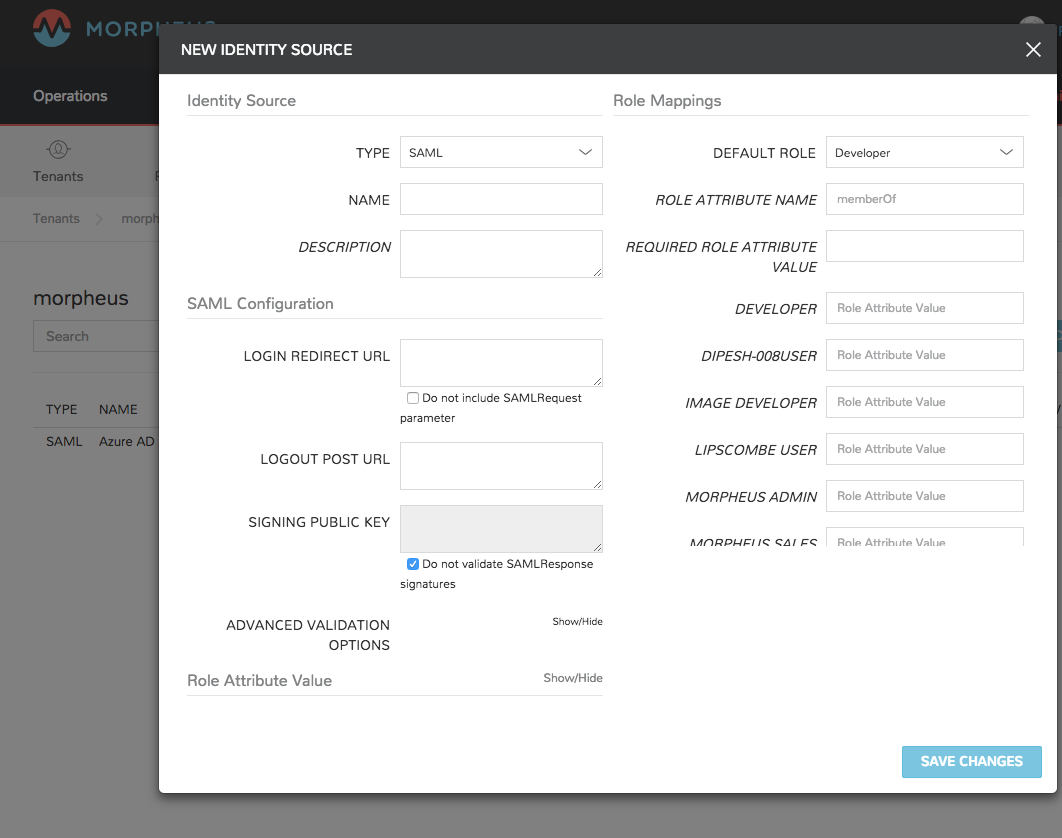This screenshot has width=1062, height=838.
Task: Click the ROLE ATTRIBUTE NAME field
Action: (x=925, y=199)
